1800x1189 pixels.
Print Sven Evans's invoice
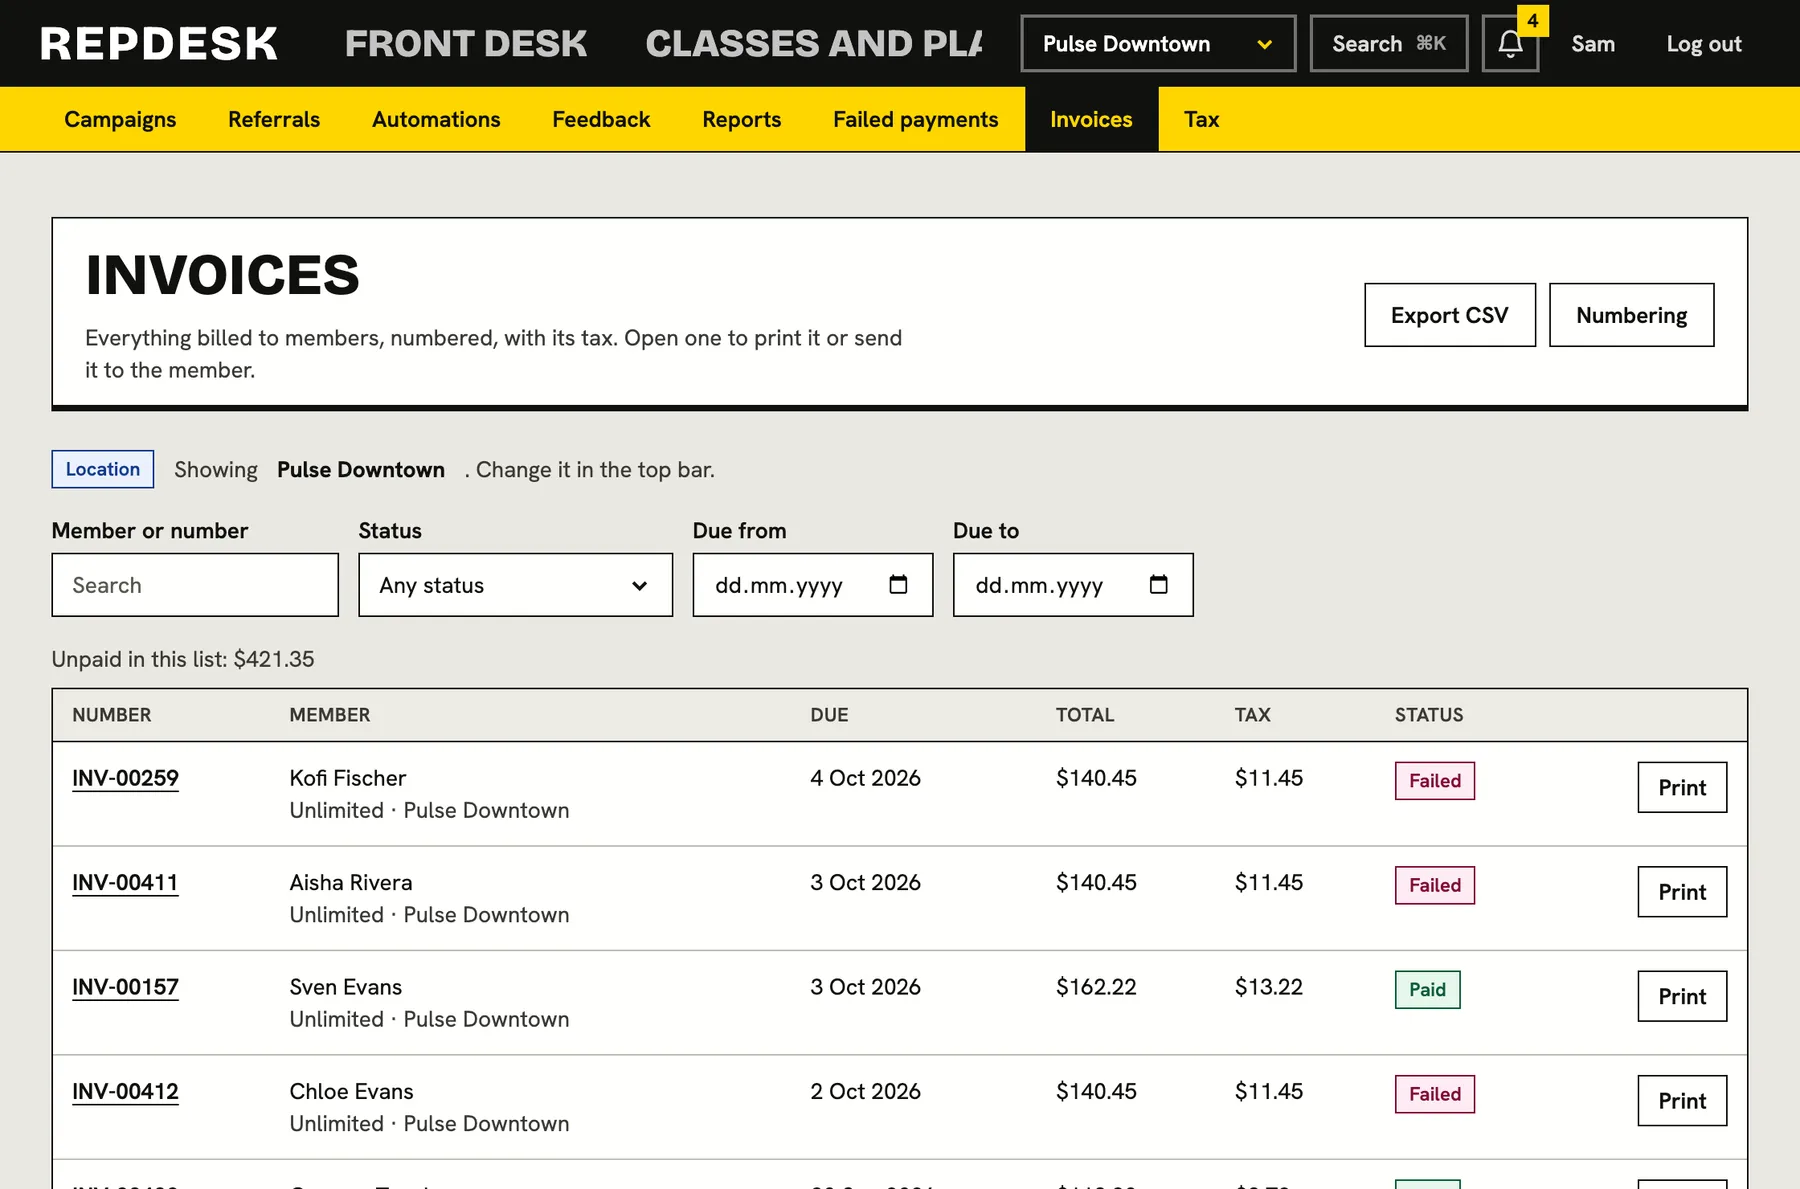pyautogui.click(x=1682, y=996)
